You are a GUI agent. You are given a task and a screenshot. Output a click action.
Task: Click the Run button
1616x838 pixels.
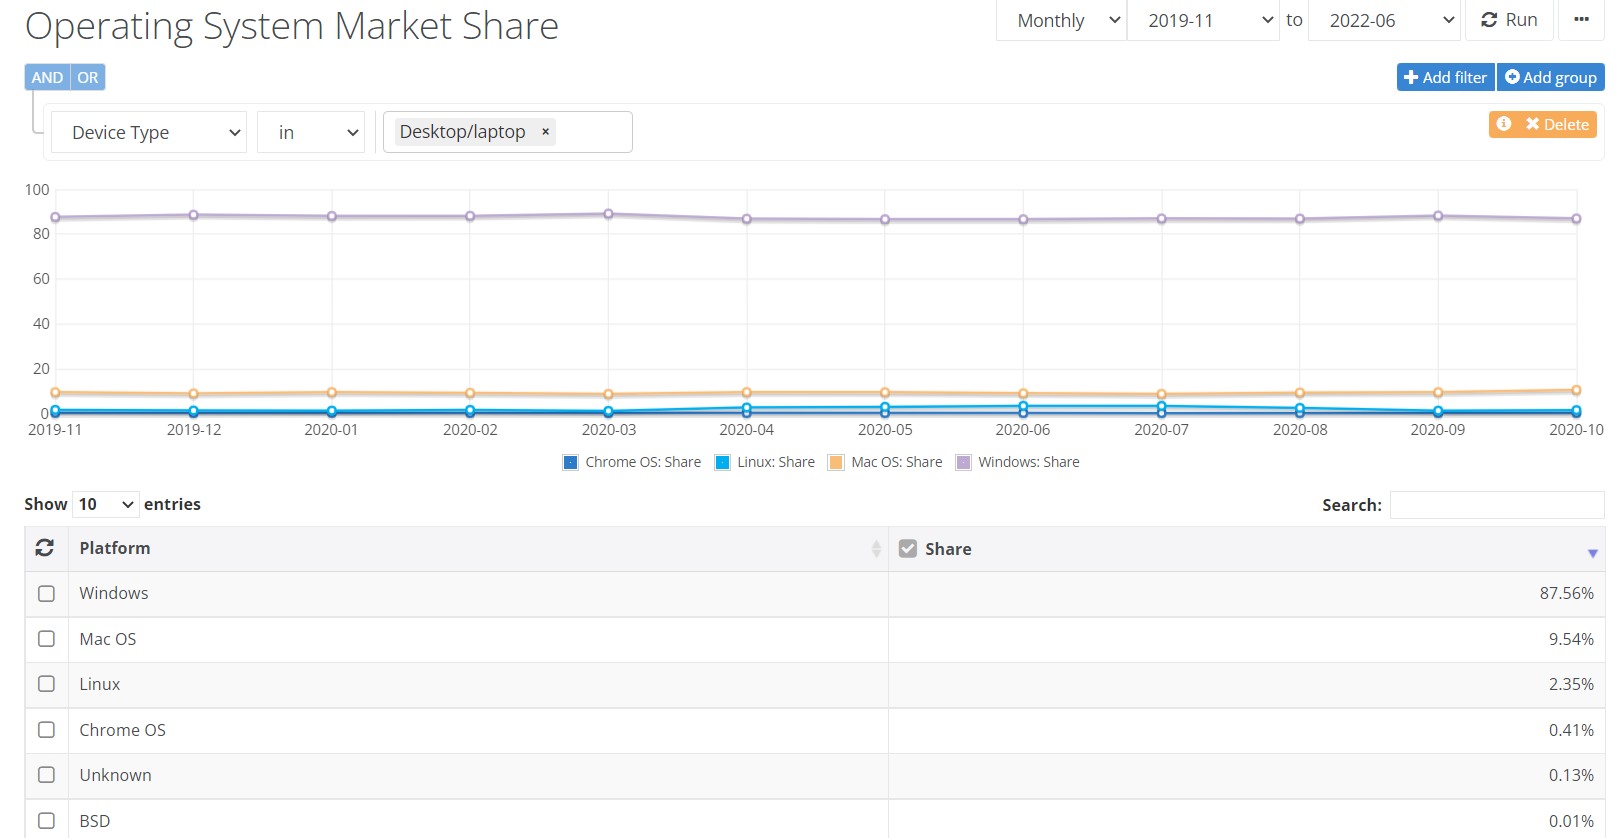(x=1509, y=20)
